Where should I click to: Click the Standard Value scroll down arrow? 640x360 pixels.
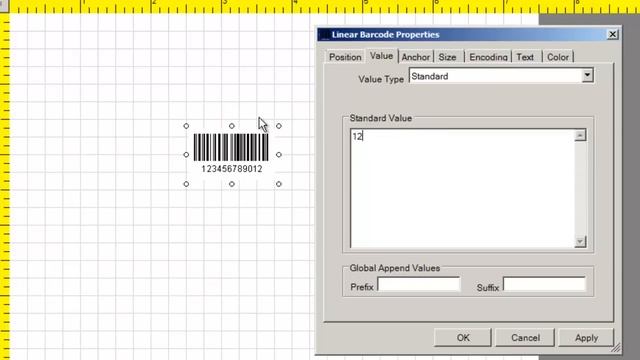580,242
